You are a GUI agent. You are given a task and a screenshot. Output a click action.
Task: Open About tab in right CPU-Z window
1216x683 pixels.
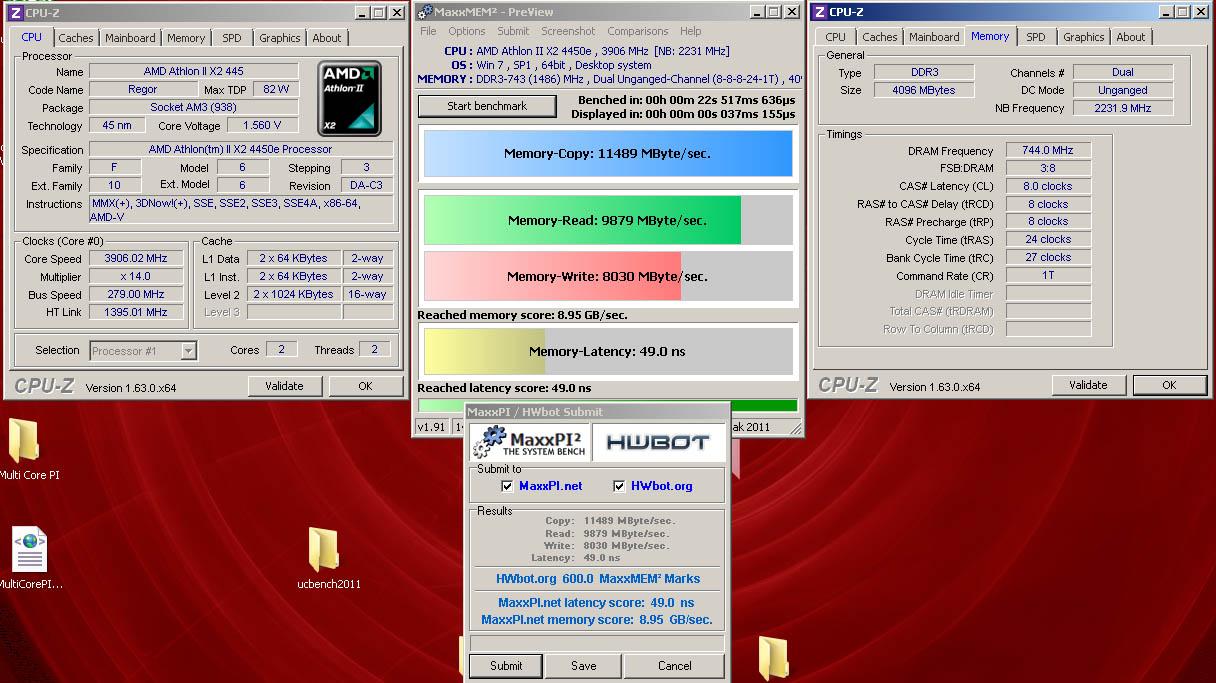[x=1131, y=37]
